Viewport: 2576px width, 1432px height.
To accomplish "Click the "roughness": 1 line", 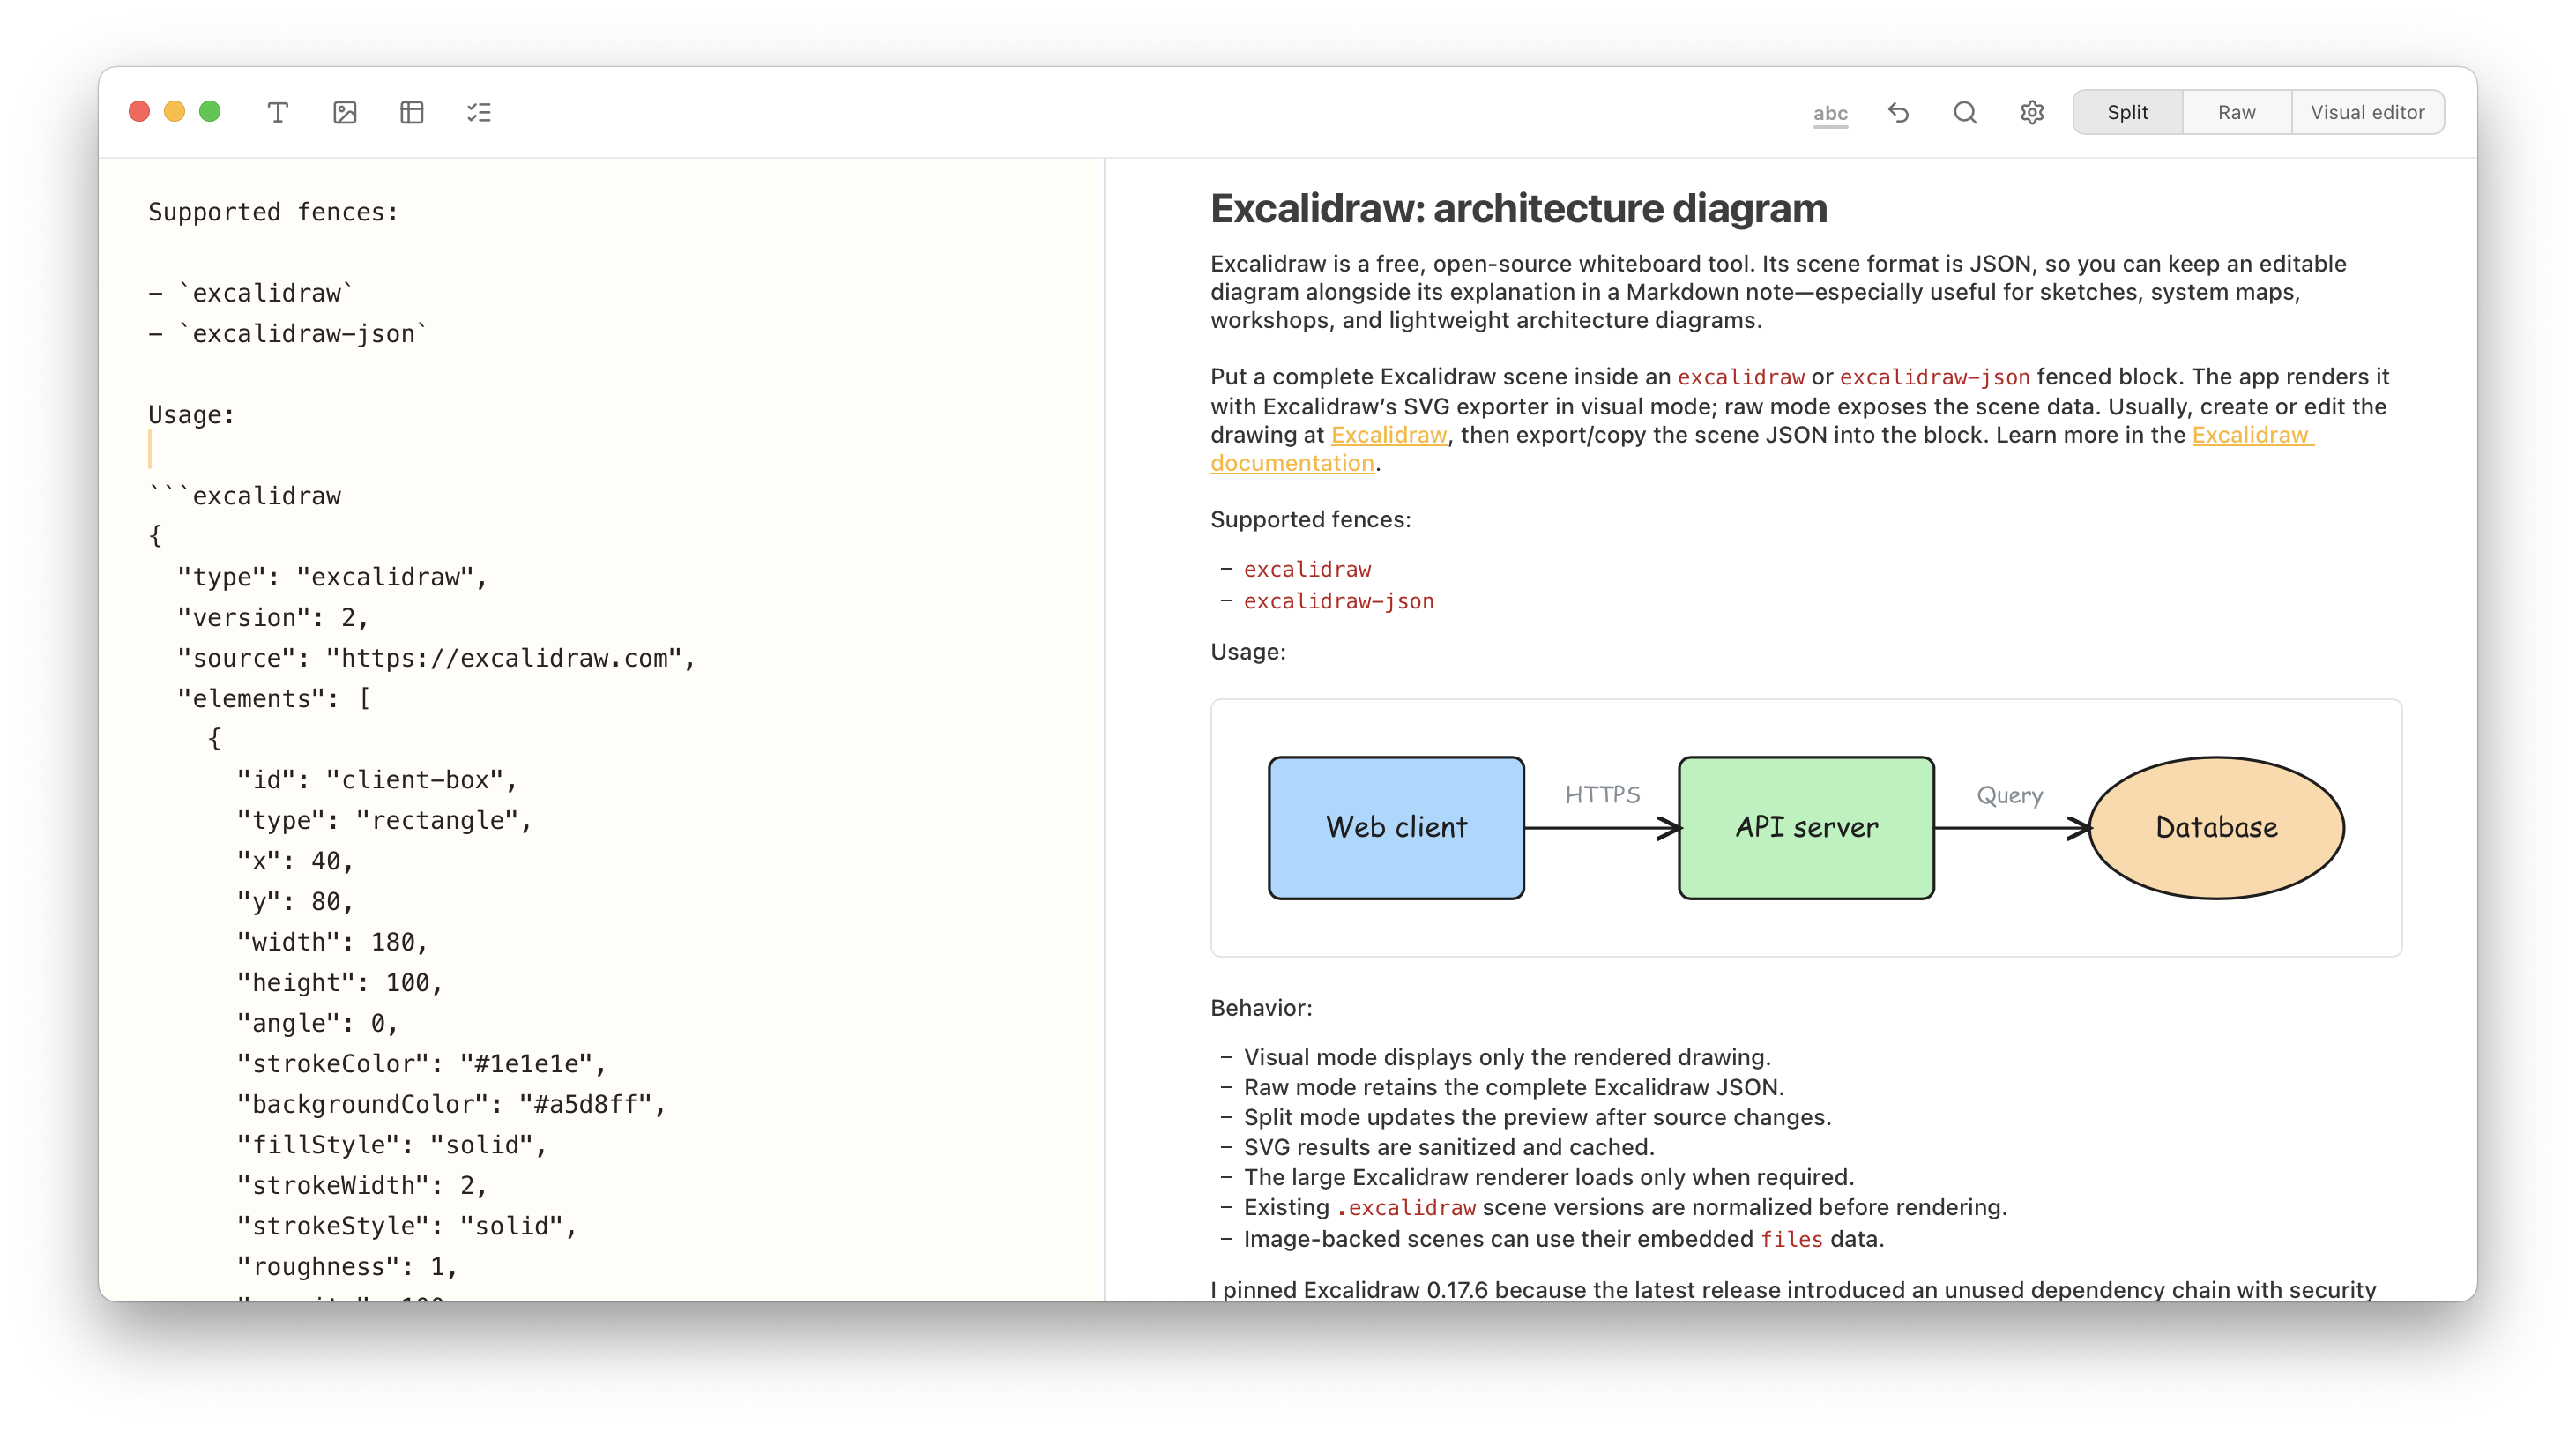I will coord(347,1266).
